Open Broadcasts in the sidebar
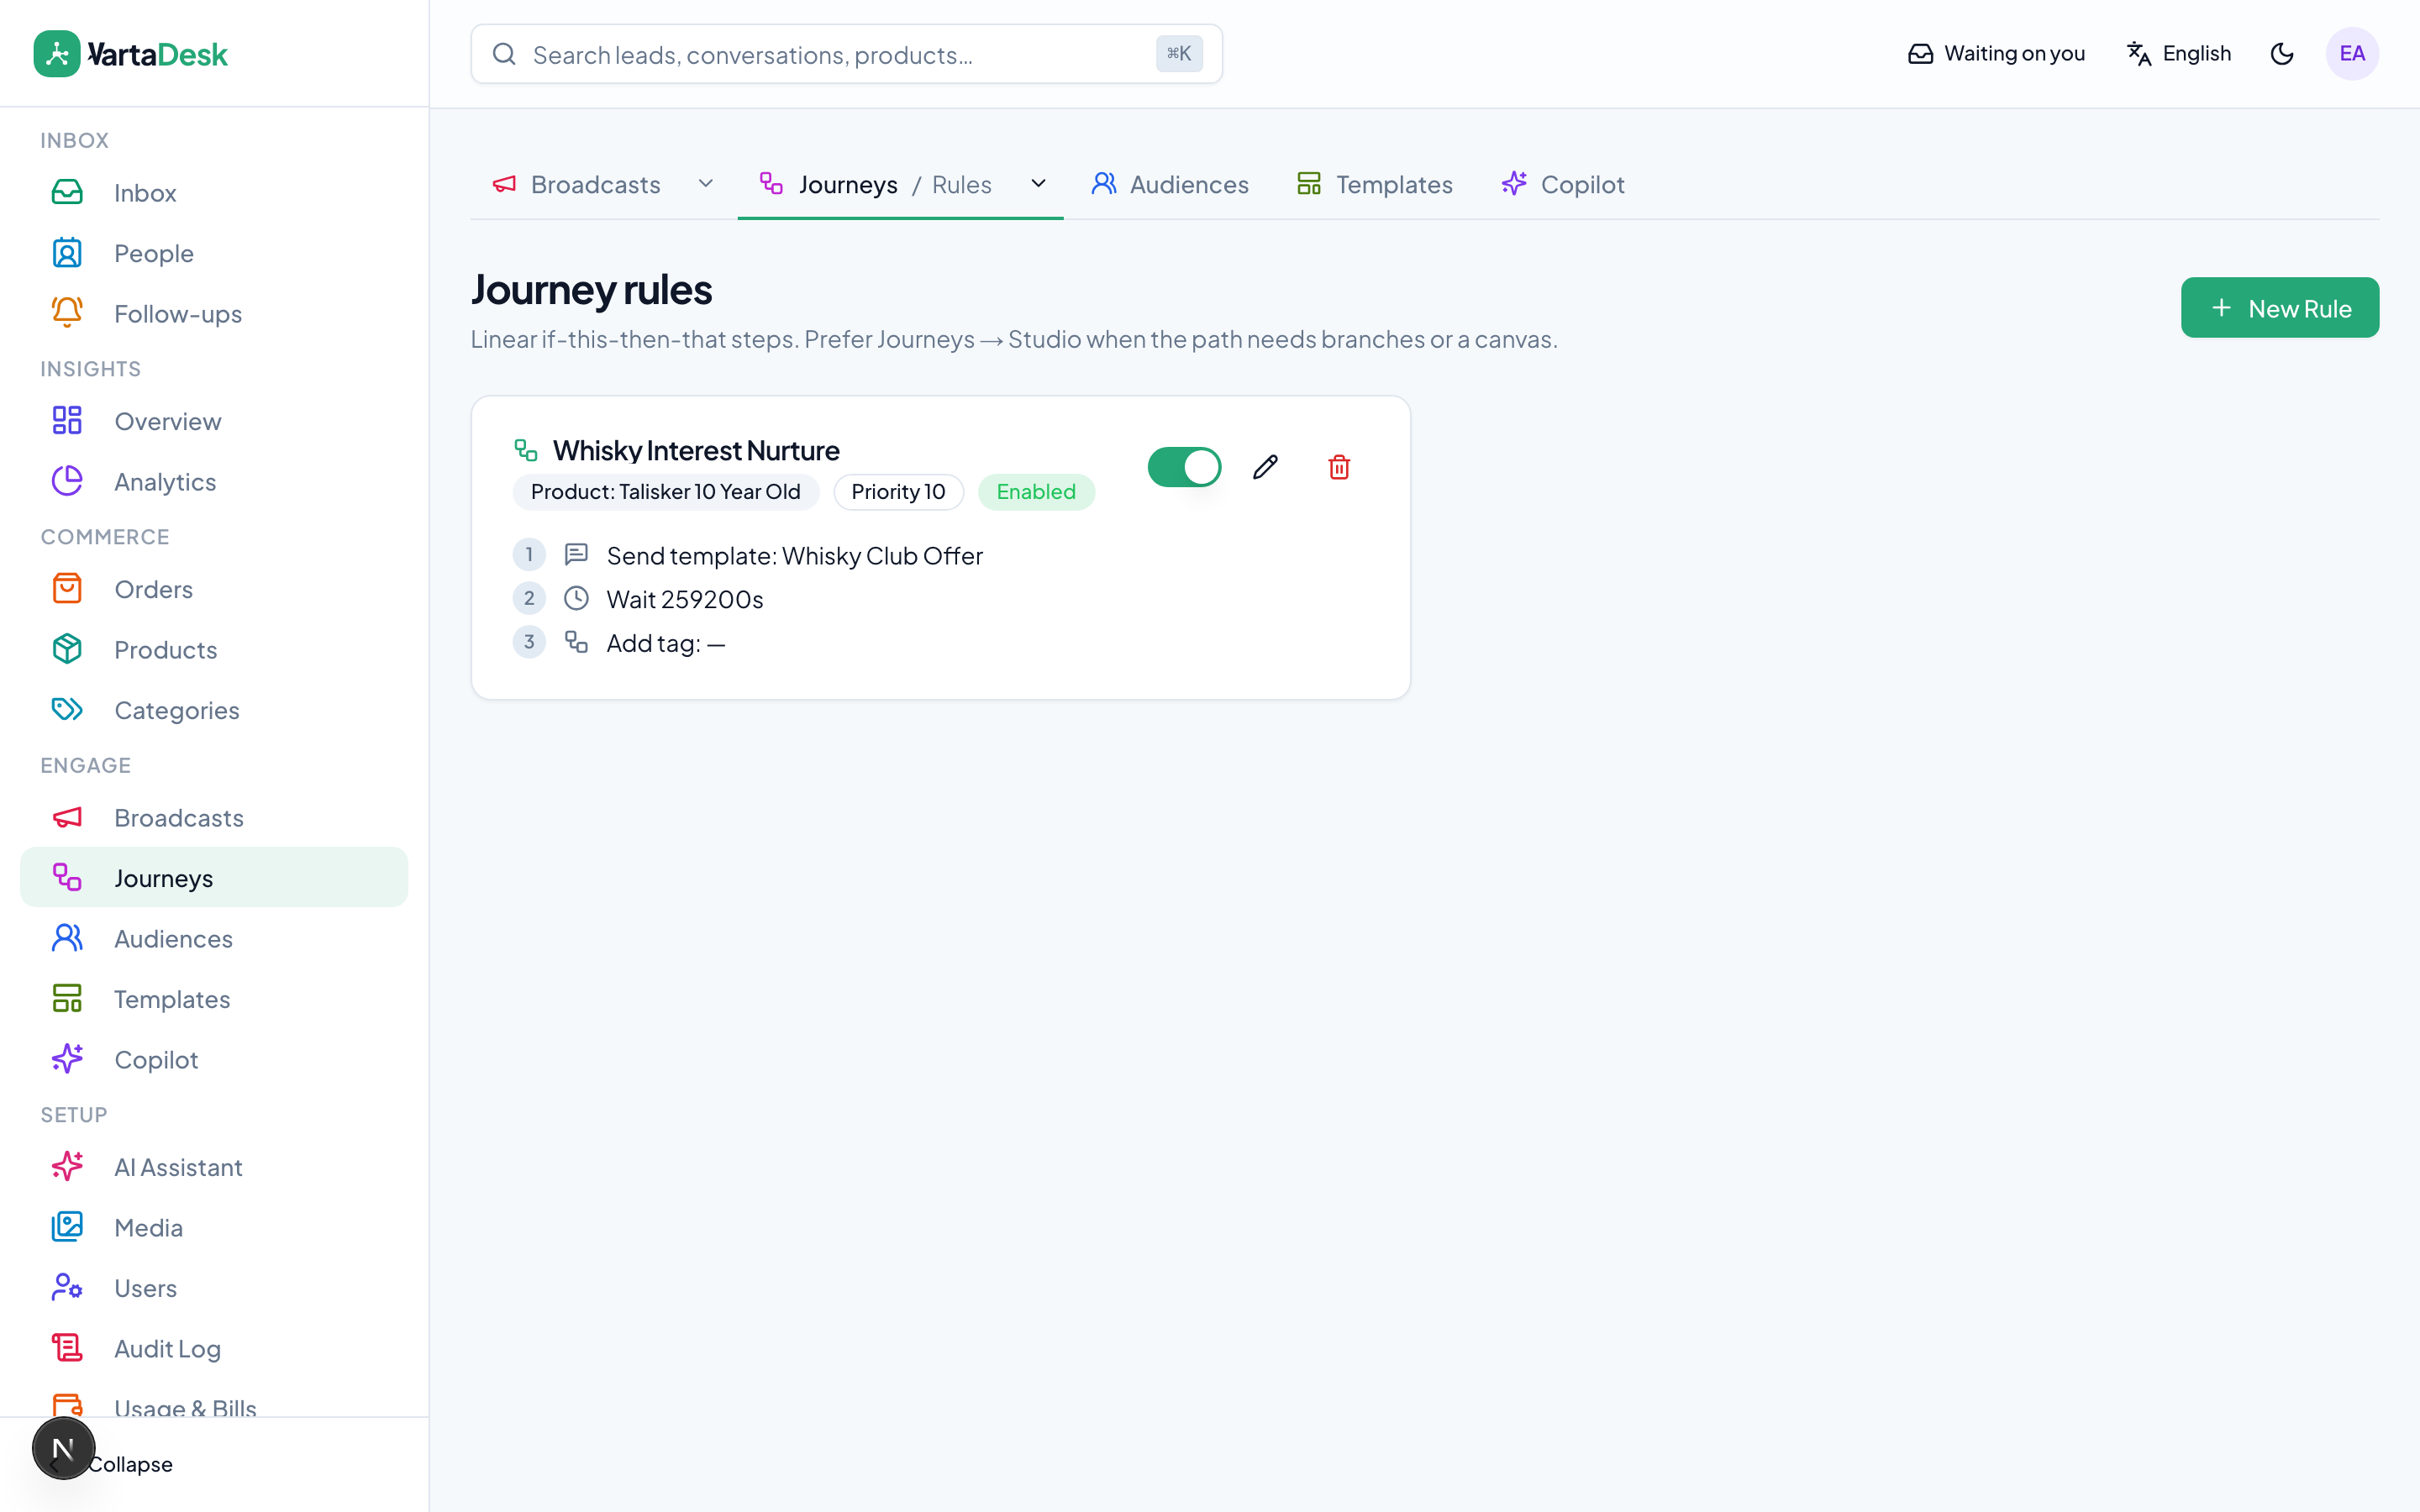Screen dimensions: 2420x1512 [x=214, y=818]
